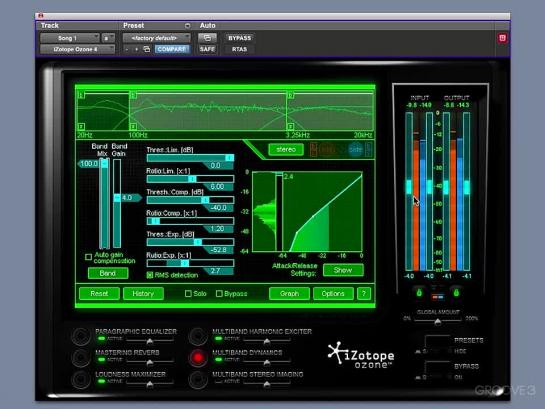The width and height of the screenshot is (545, 409).
Task: Open the Options panel
Action: click(x=333, y=294)
